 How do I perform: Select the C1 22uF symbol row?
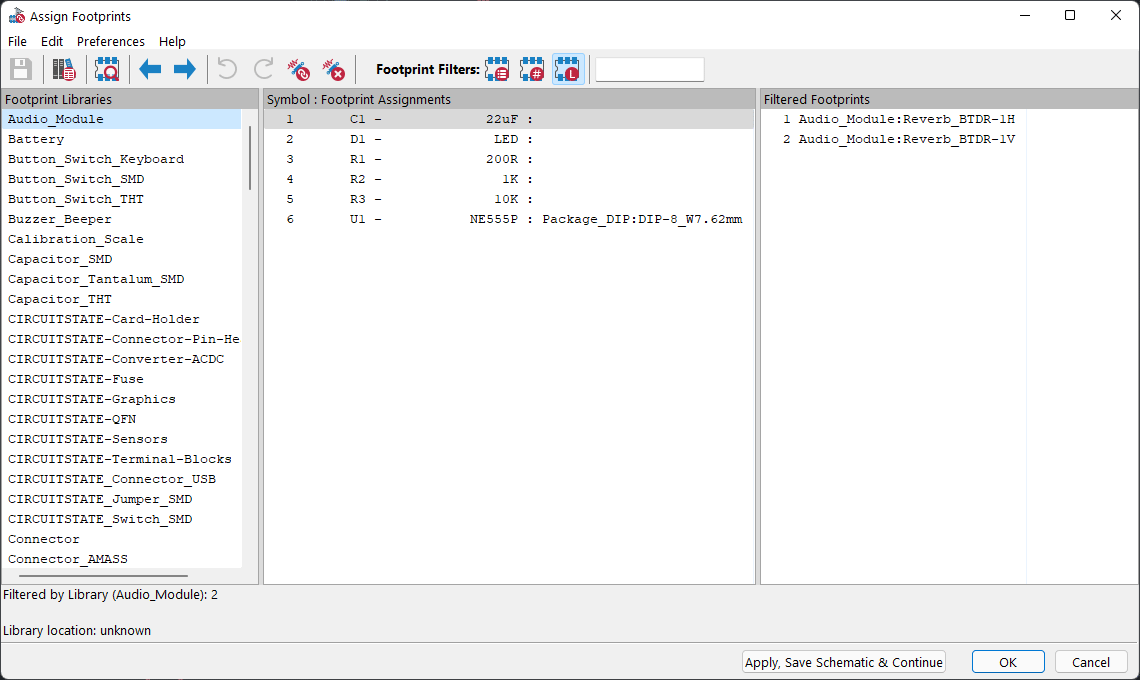509,119
